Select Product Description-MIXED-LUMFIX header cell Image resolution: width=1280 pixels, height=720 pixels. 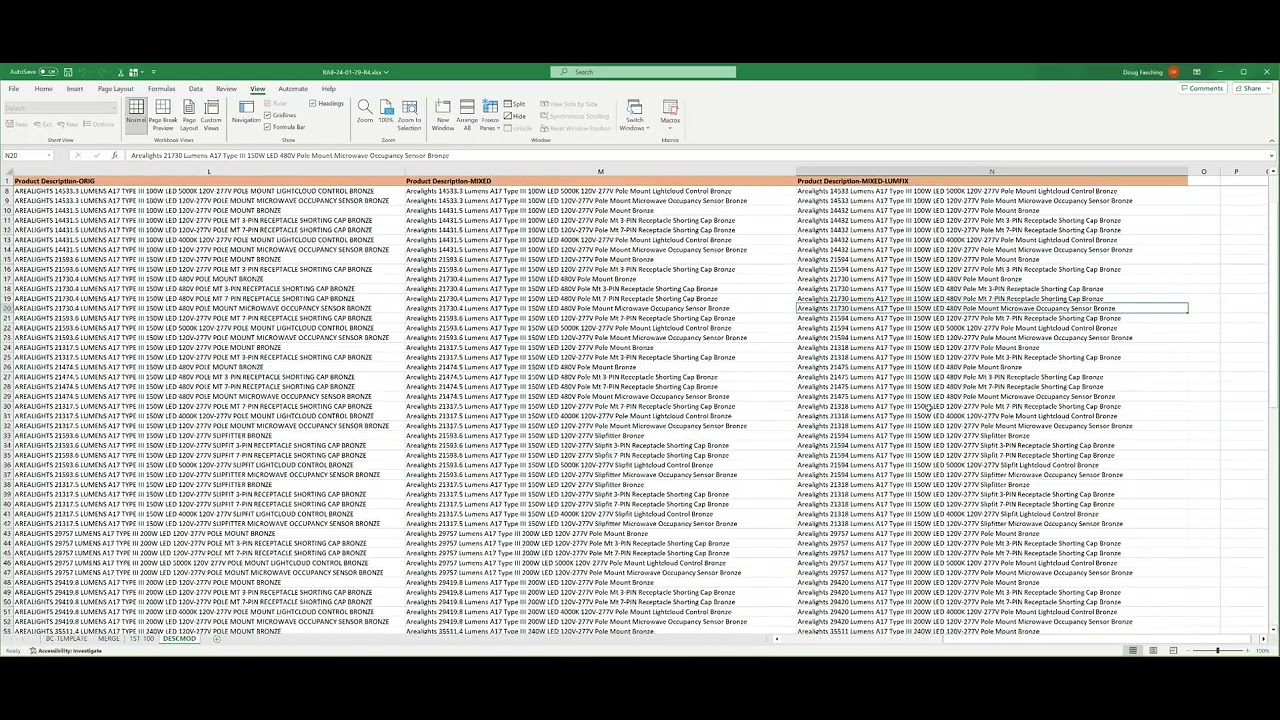992,181
